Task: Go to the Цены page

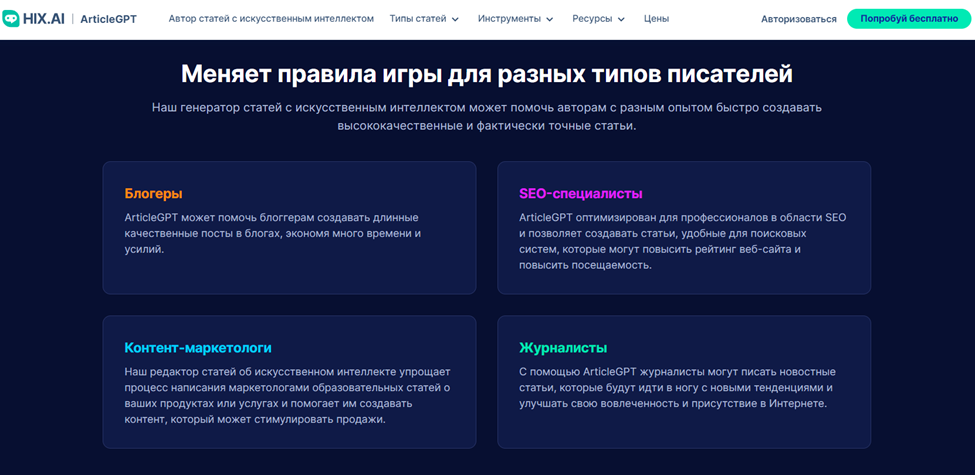Action: 657,19
